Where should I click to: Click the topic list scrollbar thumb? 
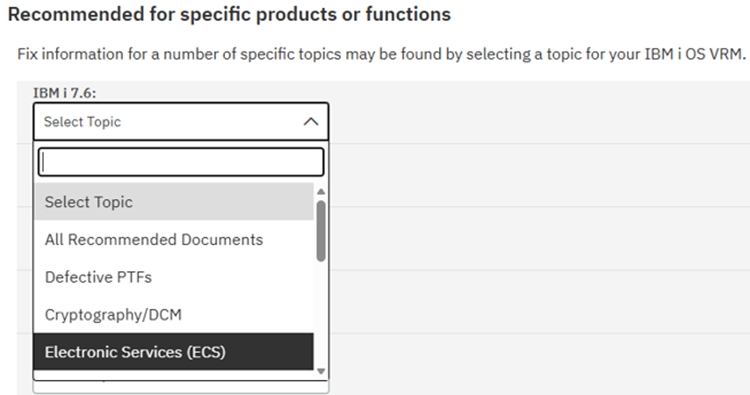click(x=321, y=231)
